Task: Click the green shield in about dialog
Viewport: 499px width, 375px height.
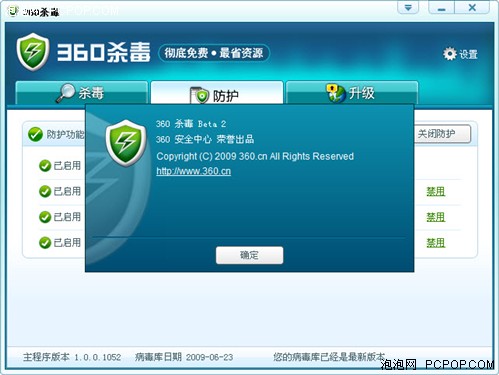Action: [126, 143]
